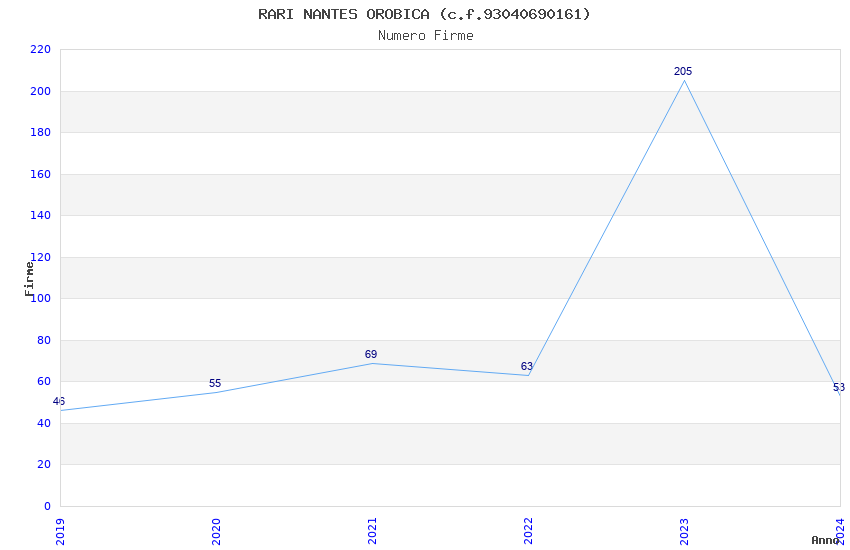The width and height of the screenshot is (850, 550).
Task: Select the 69 data point label
Action: (371, 354)
